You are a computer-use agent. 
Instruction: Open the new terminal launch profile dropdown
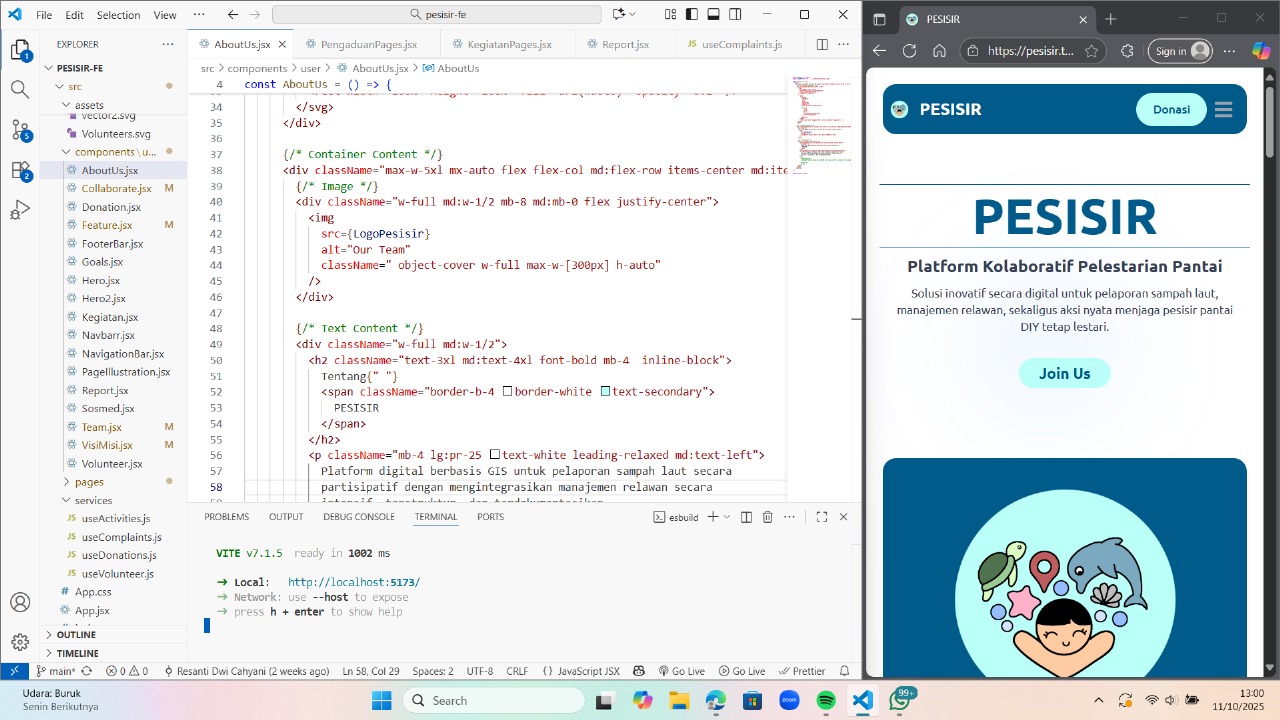727,517
